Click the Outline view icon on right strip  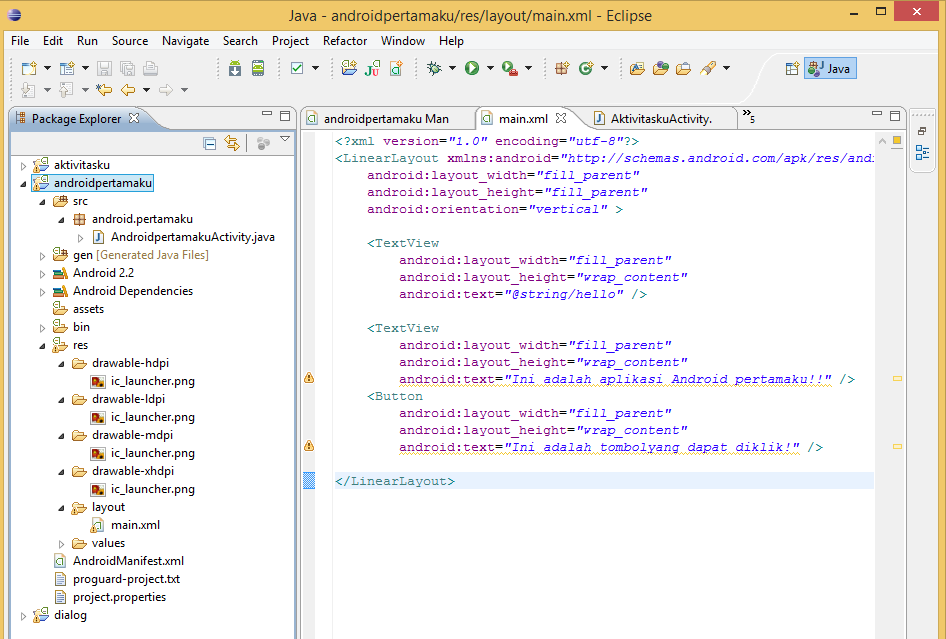click(x=922, y=152)
